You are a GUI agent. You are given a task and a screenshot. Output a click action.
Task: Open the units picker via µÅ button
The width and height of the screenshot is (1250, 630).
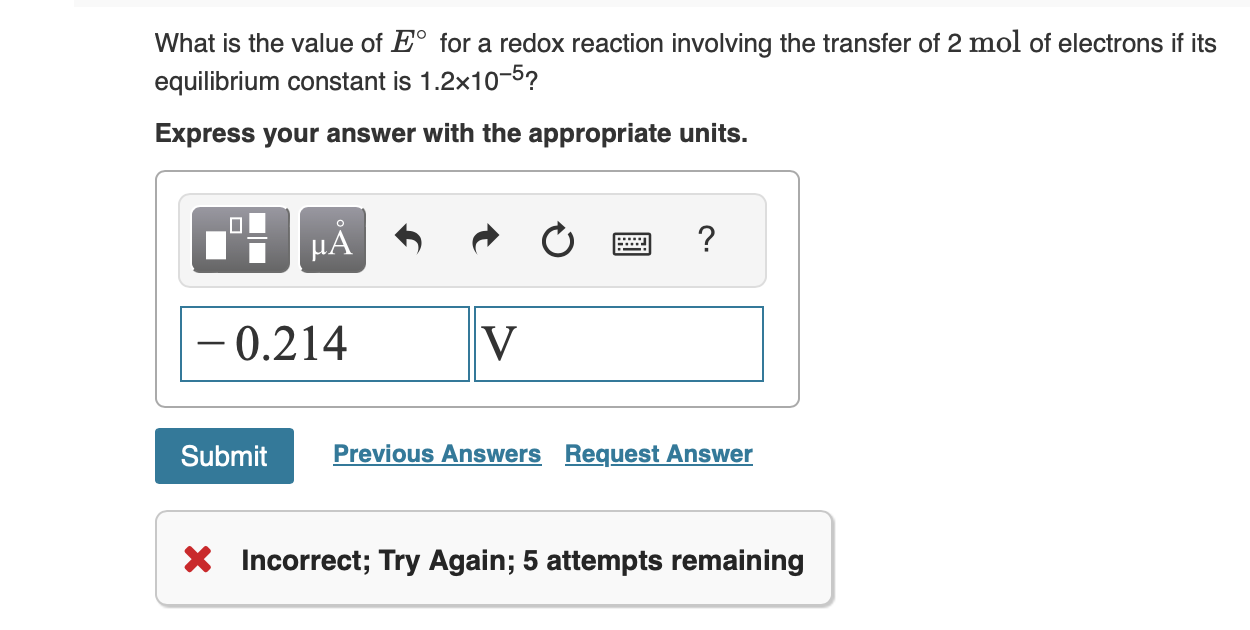tap(331, 239)
